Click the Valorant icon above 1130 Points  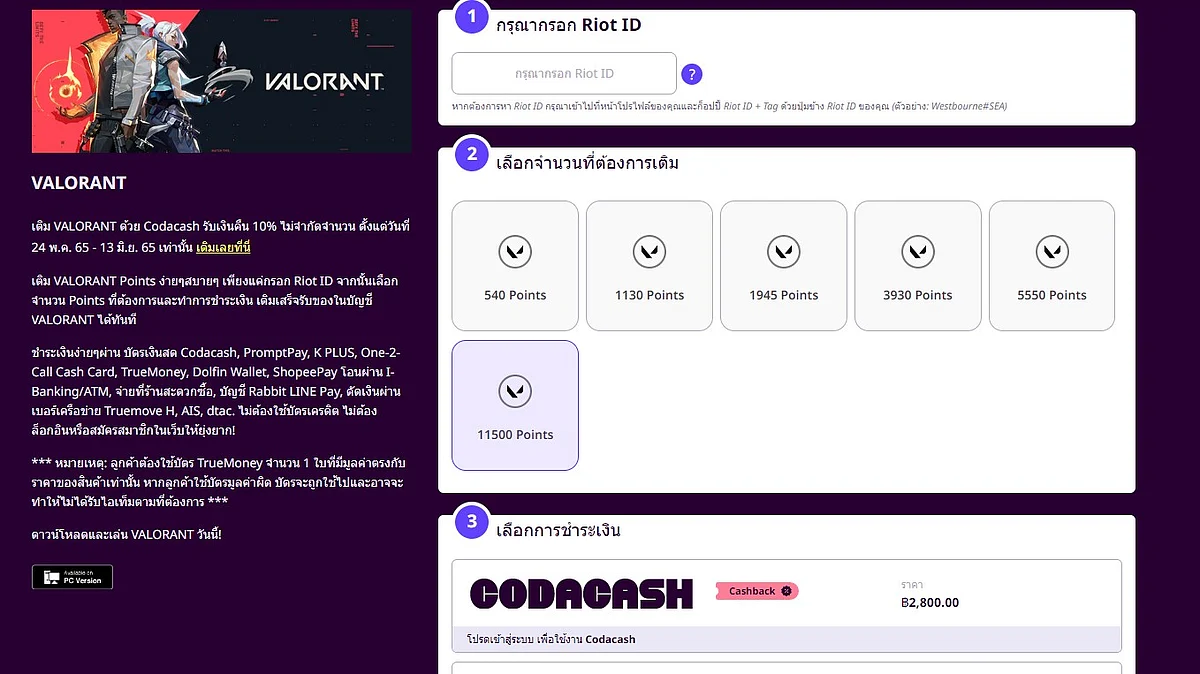click(649, 252)
